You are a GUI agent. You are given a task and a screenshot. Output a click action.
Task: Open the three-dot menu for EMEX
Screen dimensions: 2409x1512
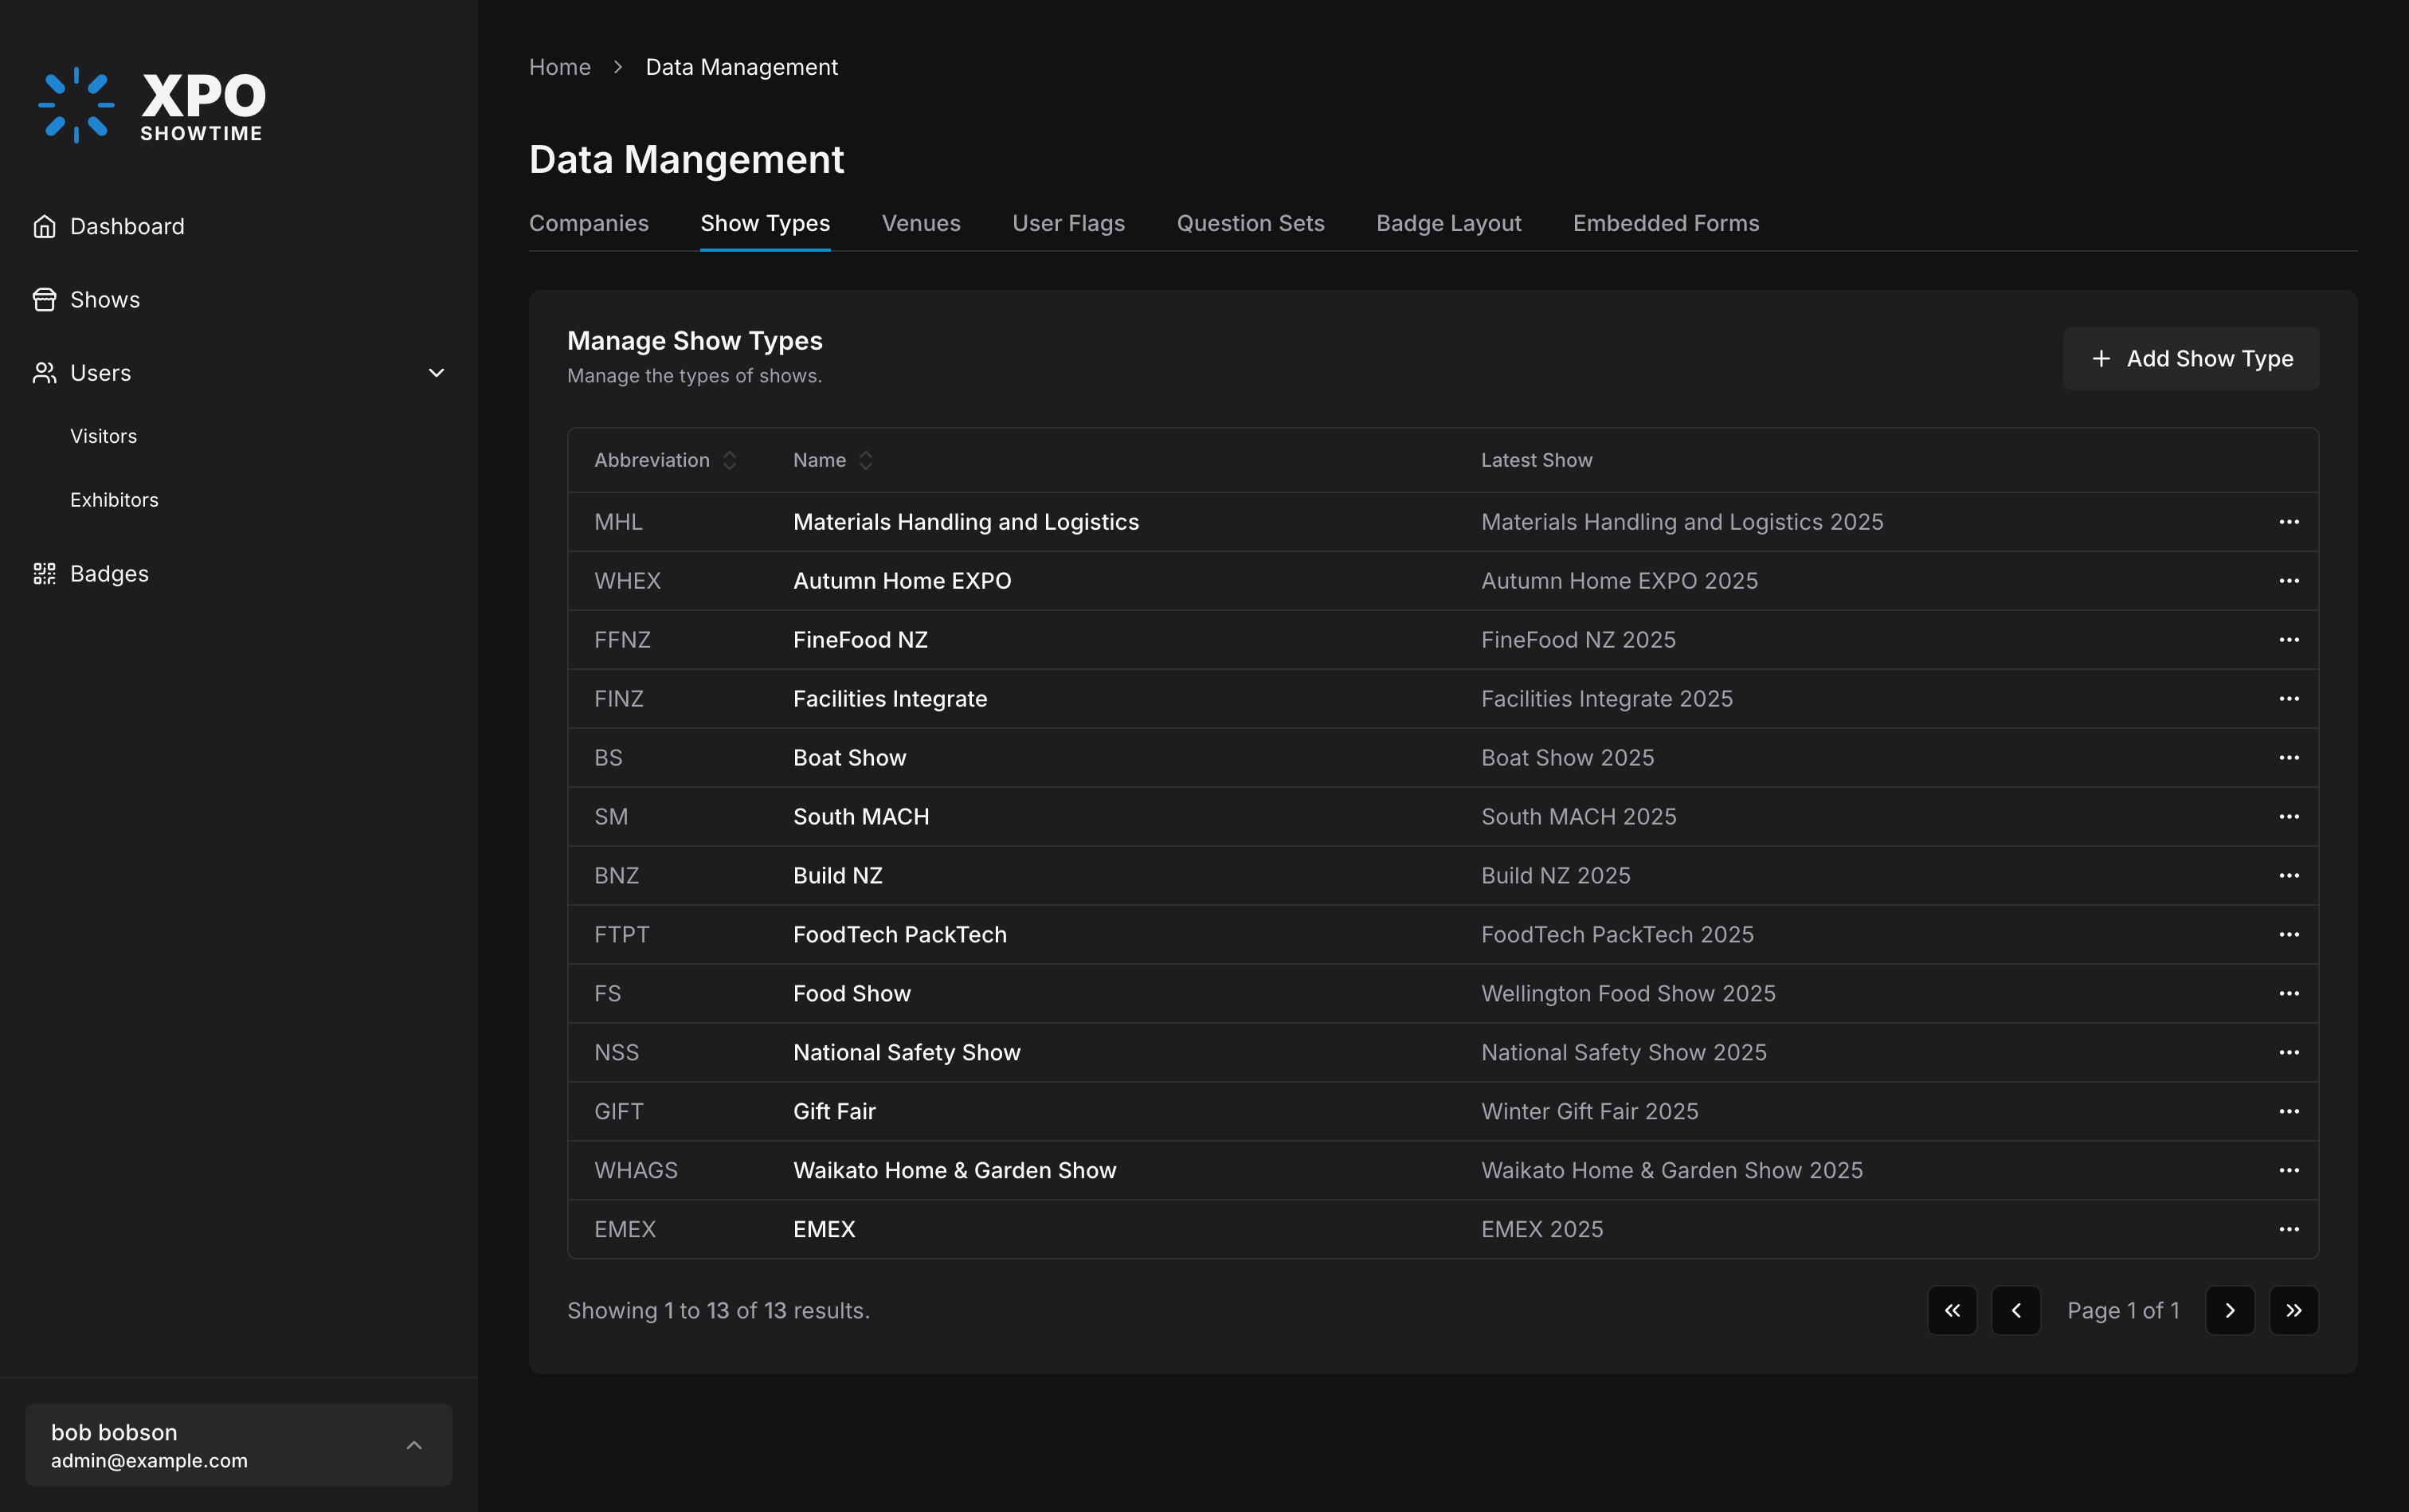pos(2288,1229)
